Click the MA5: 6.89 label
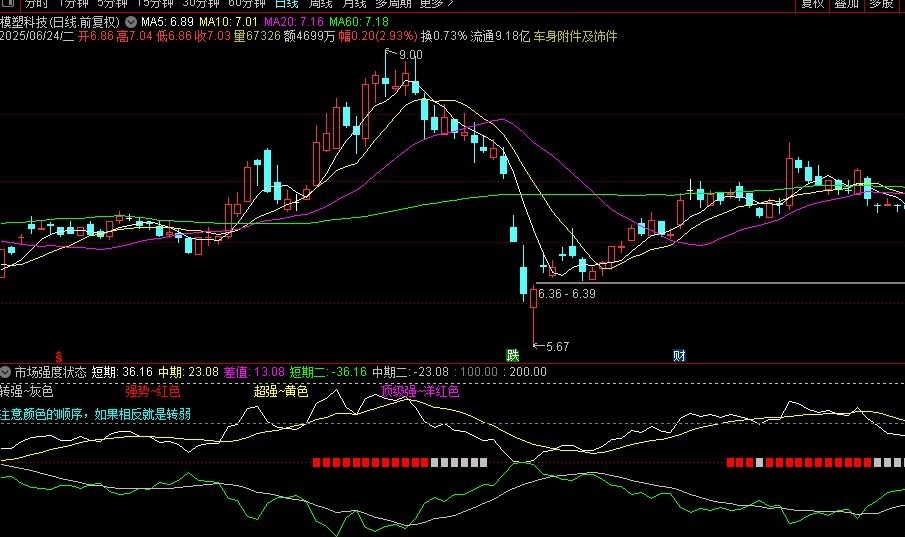Viewport: 905px width, 537px height. pos(167,22)
